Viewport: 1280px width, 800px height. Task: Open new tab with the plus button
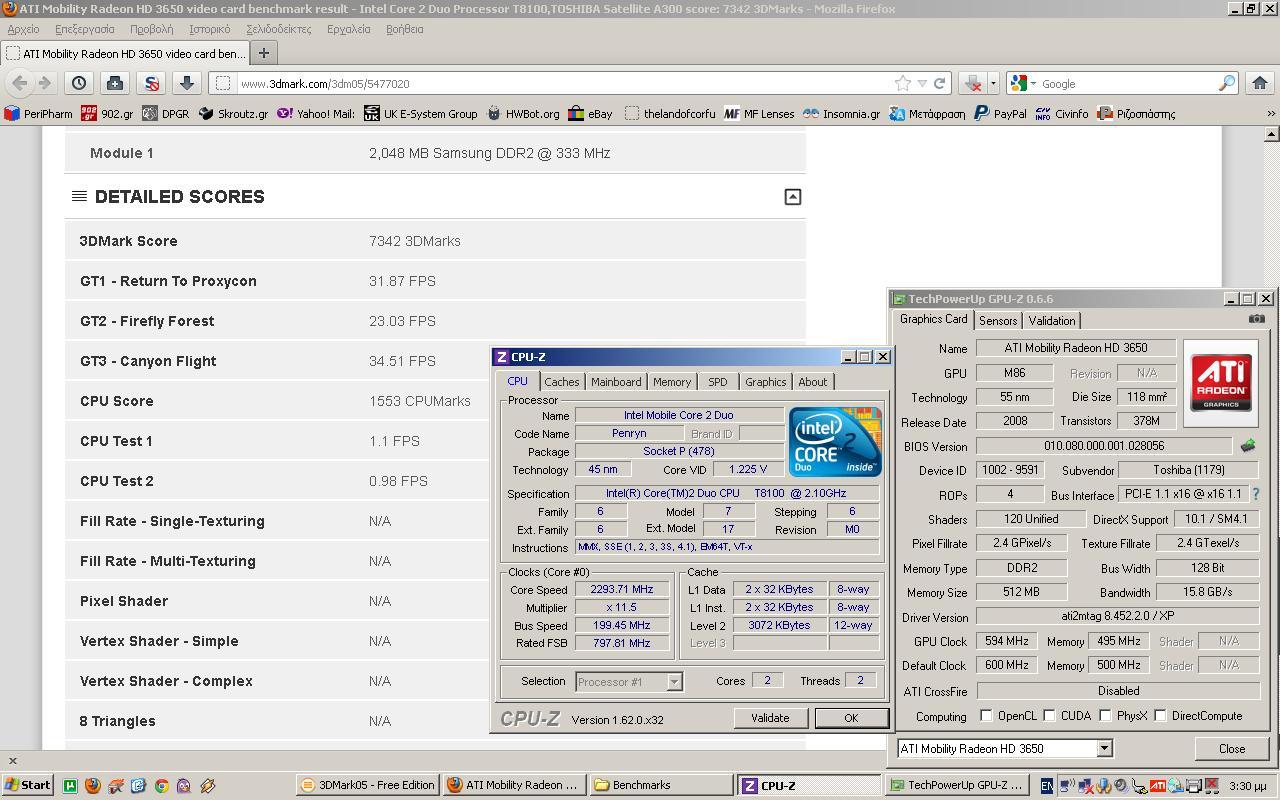264,53
